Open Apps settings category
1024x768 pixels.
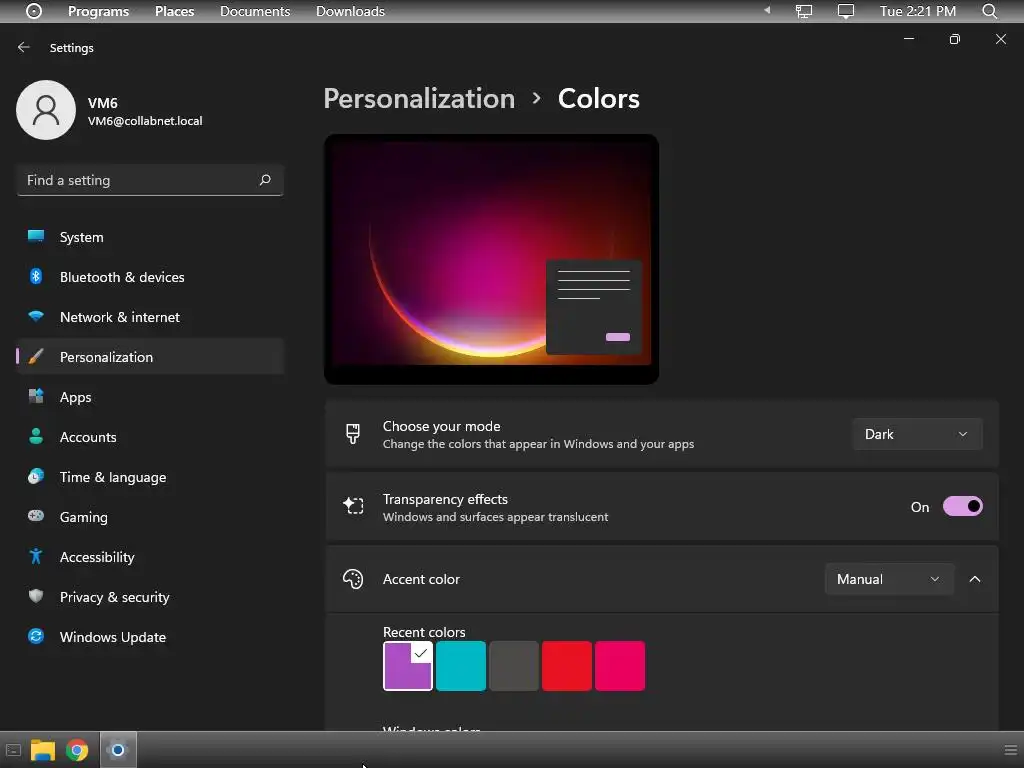point(150,396)
